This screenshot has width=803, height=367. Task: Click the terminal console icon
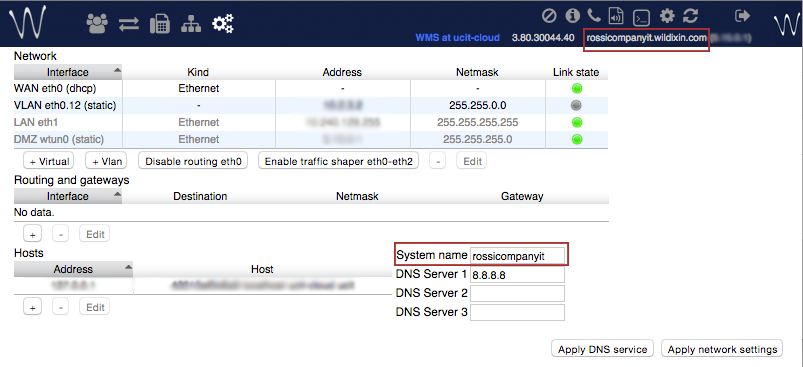(x=641, y=18)
